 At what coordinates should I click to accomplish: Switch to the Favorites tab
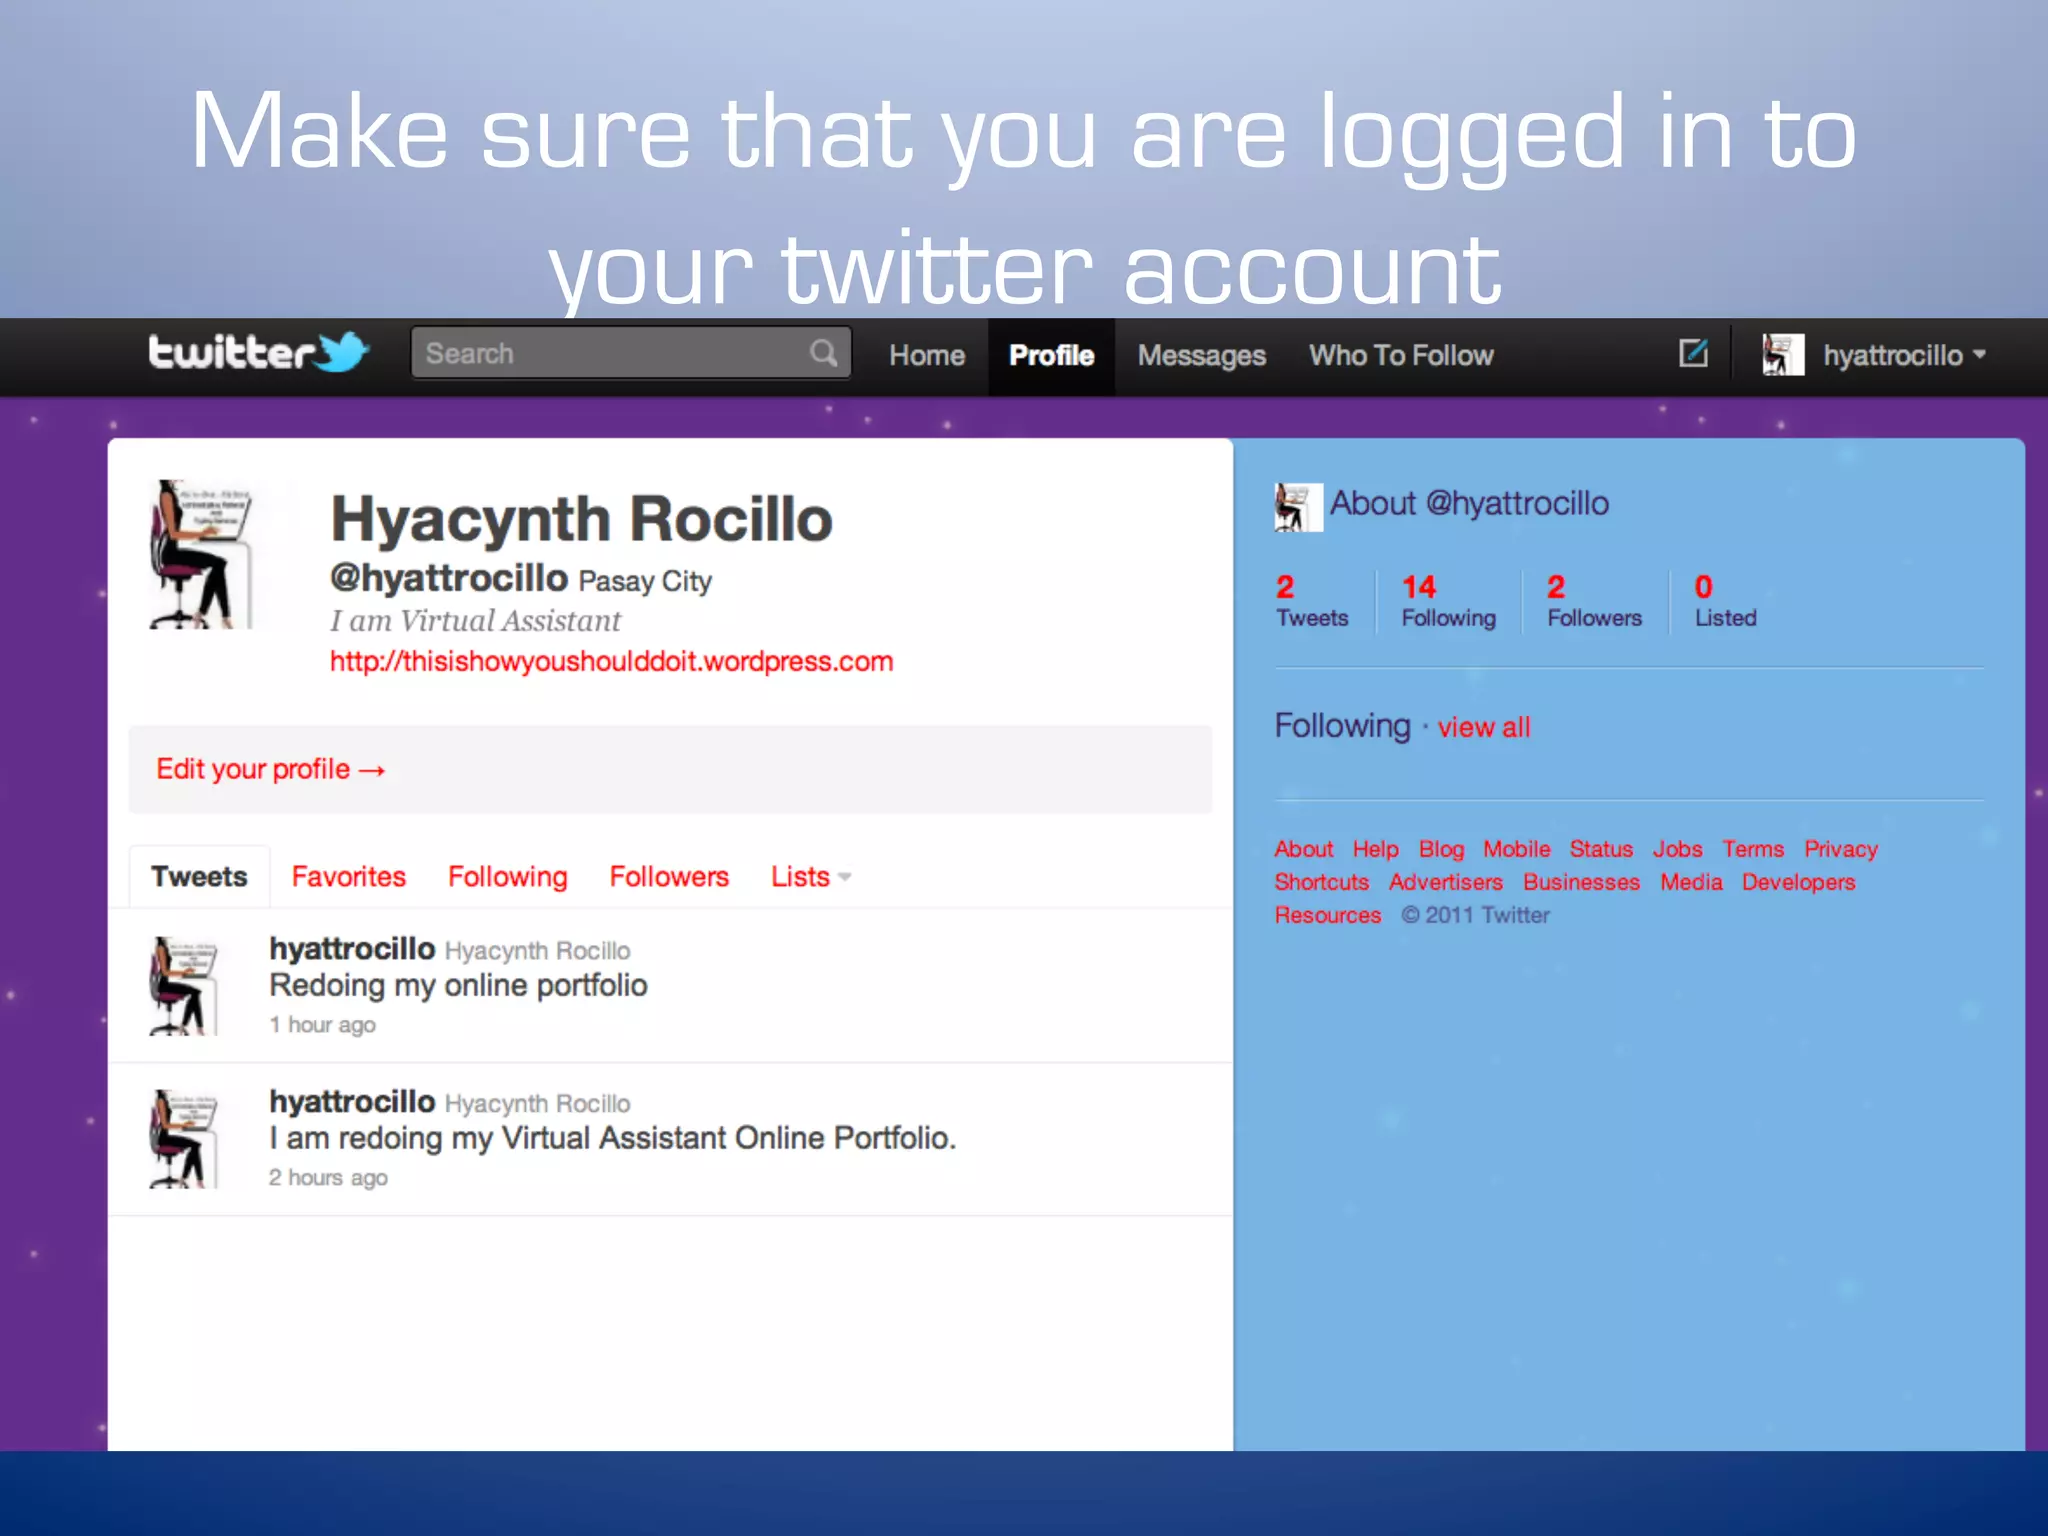[349, 877]
